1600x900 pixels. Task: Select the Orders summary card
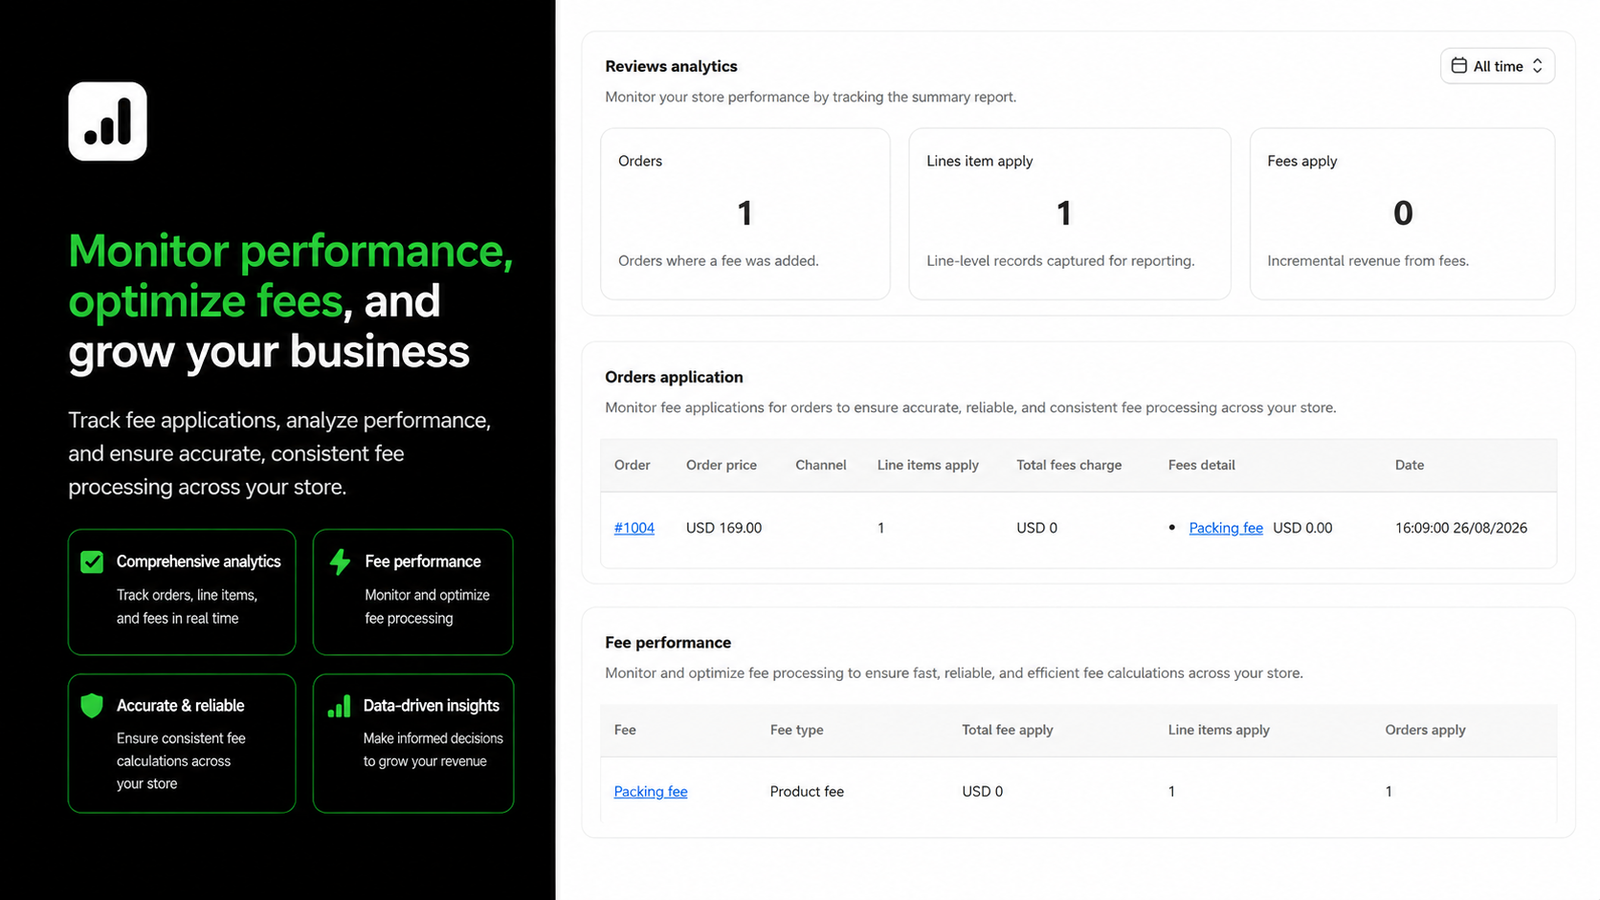point(745,213)
